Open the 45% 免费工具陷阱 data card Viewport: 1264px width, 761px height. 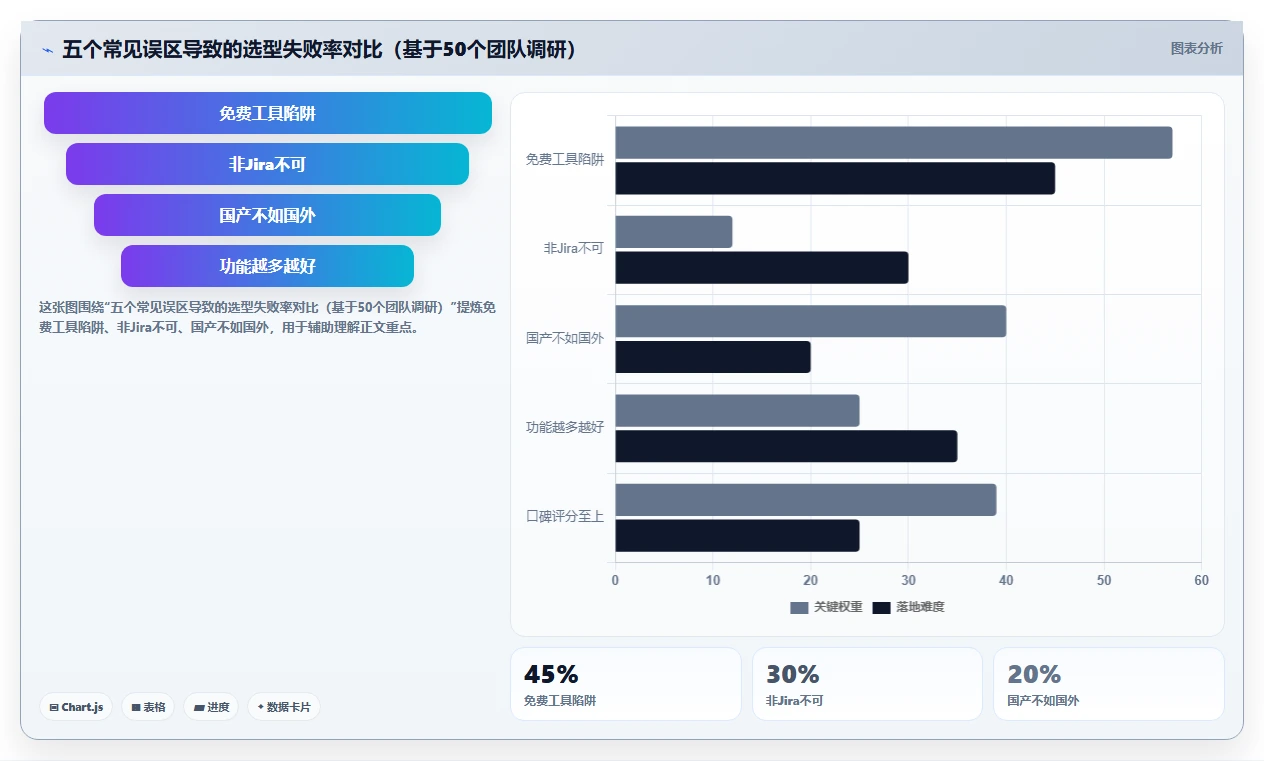coord(626,684)
